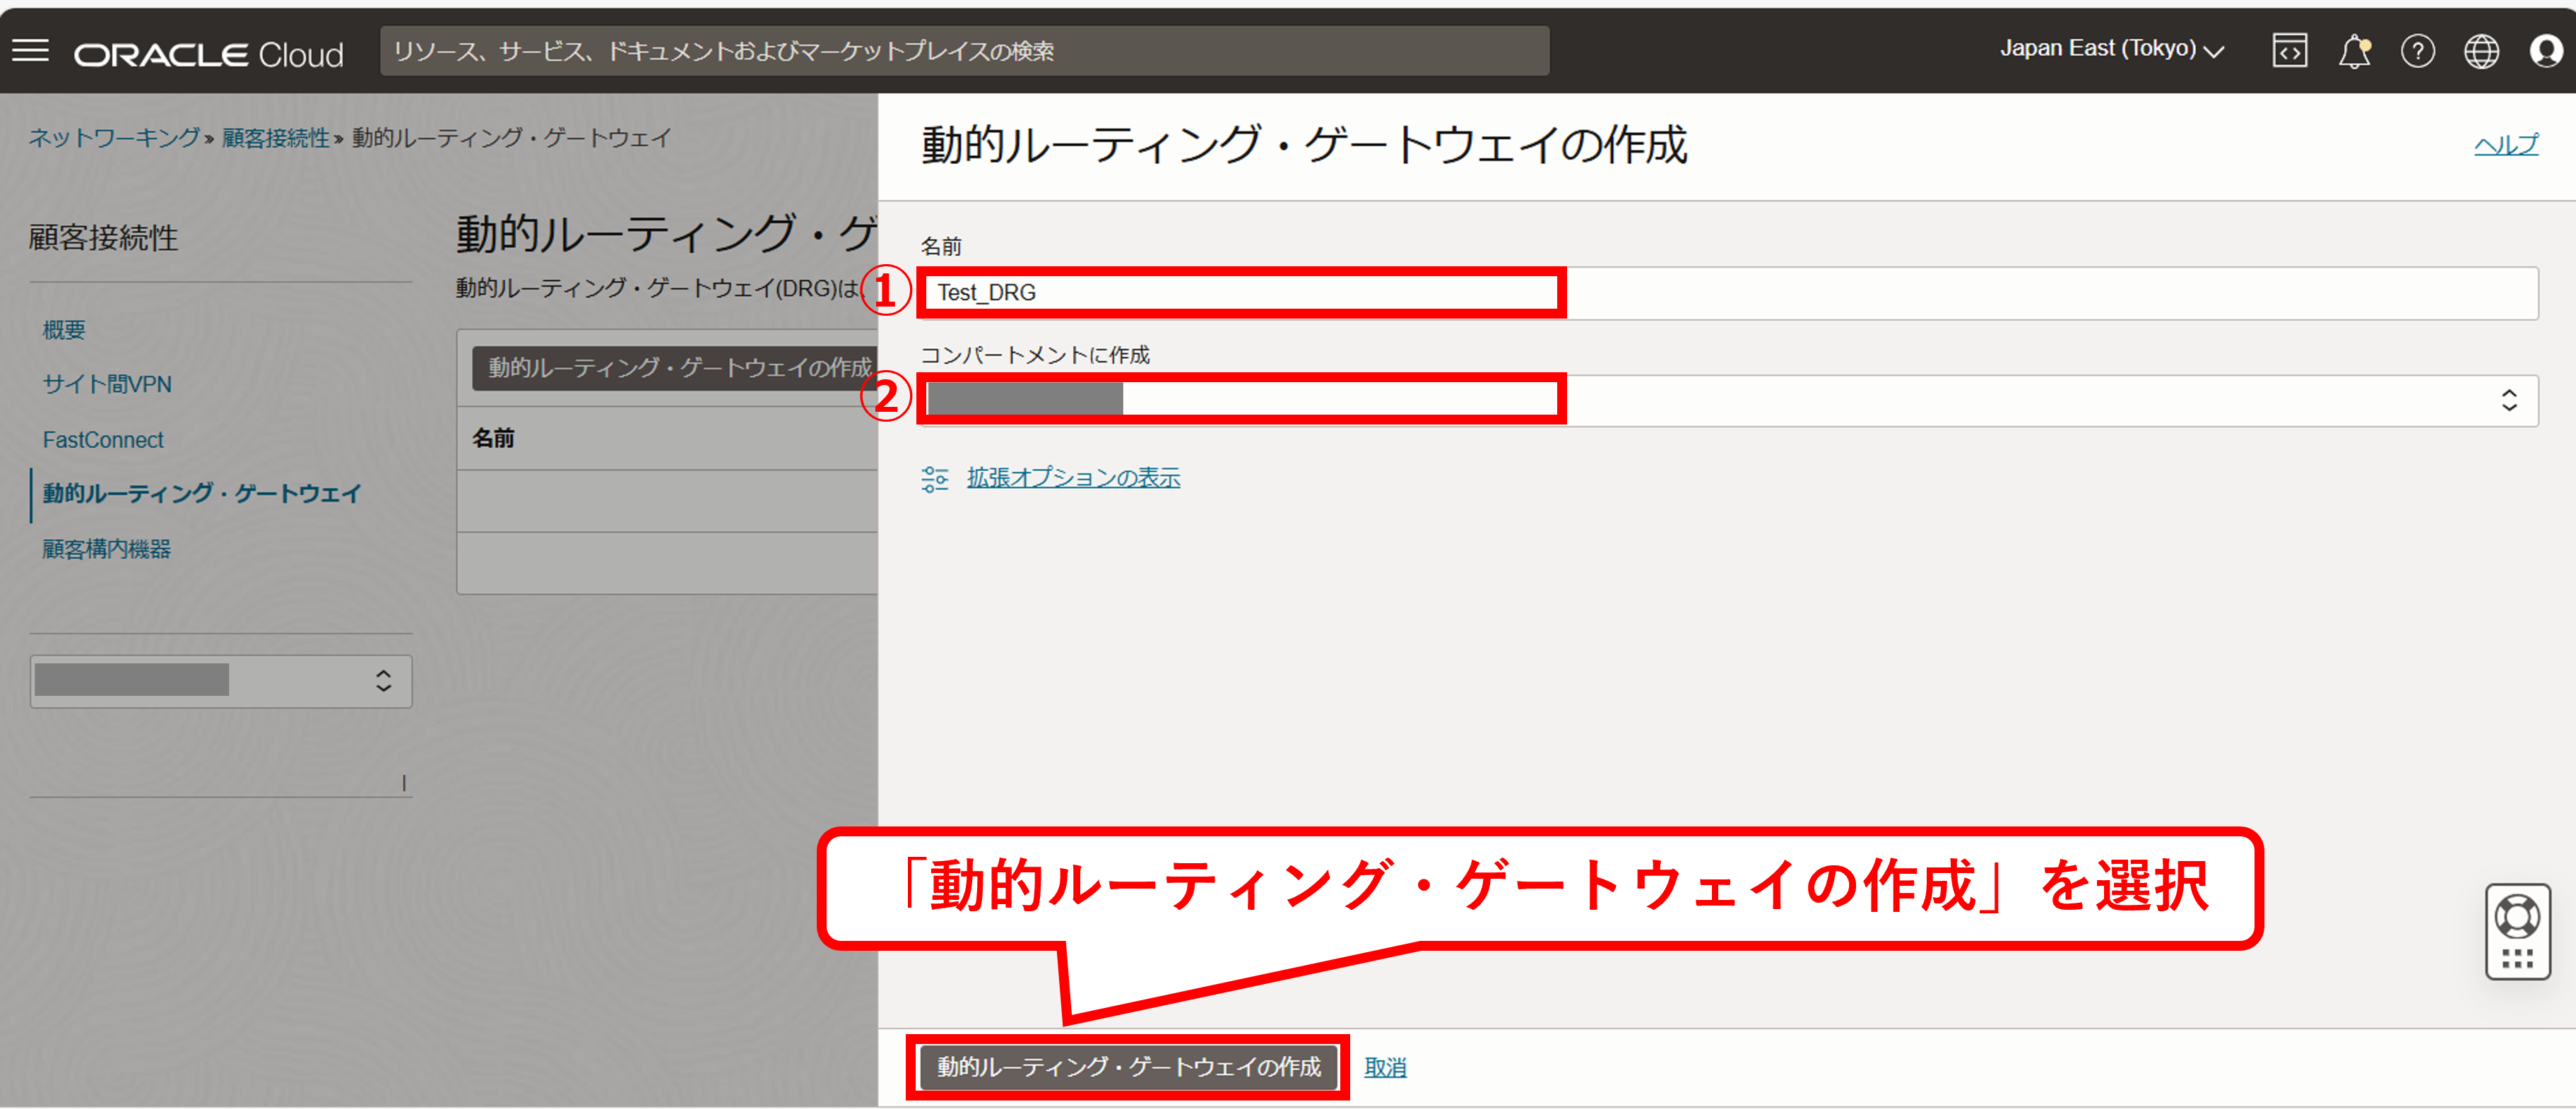Click the help question mark icon
Screen dimensions: 2576x1109
click(x=2417, y=50)
